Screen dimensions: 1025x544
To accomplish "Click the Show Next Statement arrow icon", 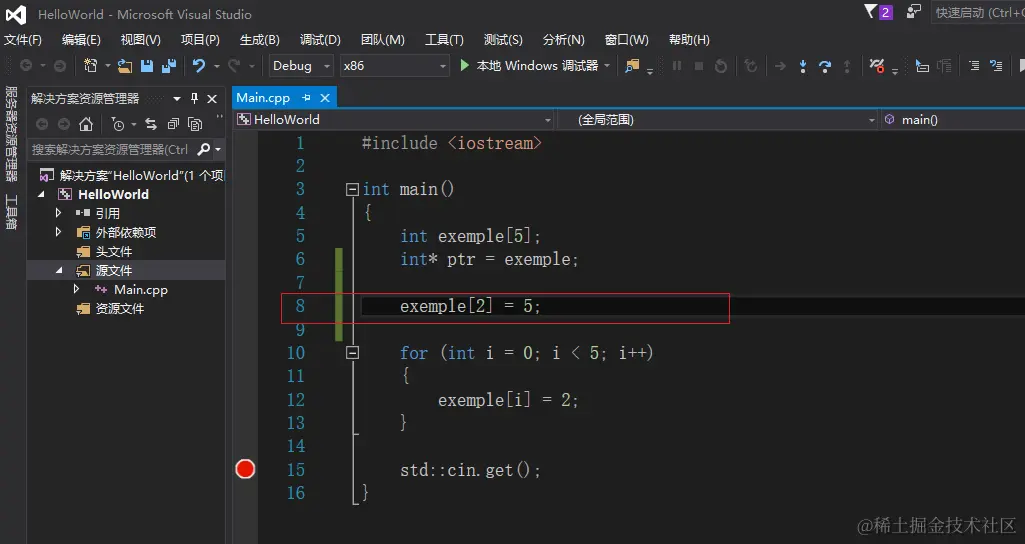I will coord(780,66).
